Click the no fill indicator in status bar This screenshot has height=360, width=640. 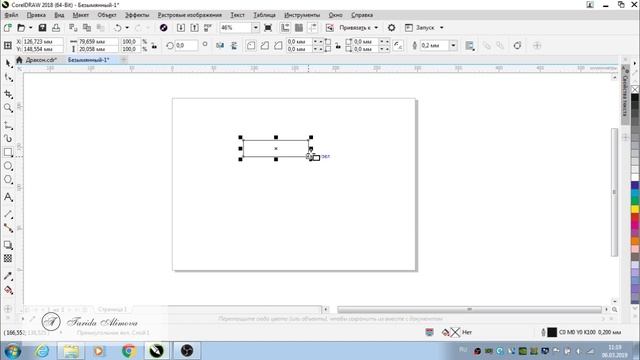tap(455, 333)
